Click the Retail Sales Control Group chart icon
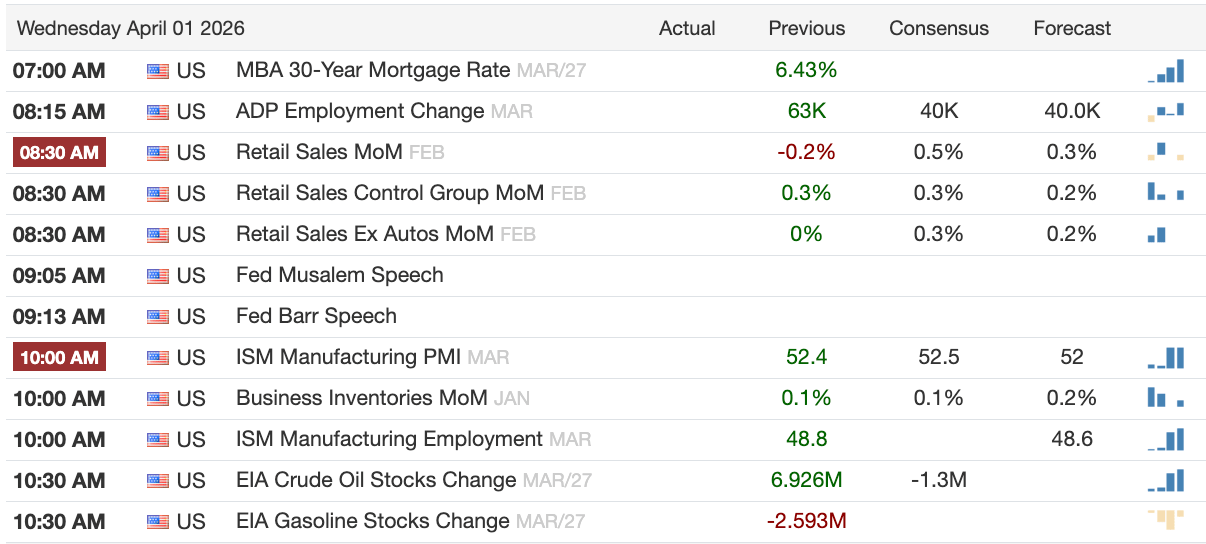This screenshot has height=544, width=1206. [1166, 192]
